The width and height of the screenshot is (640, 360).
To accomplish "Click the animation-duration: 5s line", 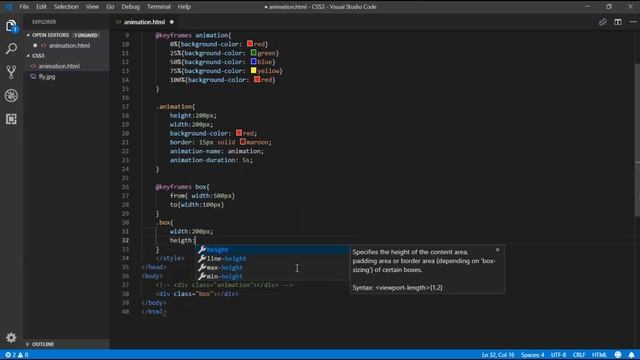I will coord(211,160).
